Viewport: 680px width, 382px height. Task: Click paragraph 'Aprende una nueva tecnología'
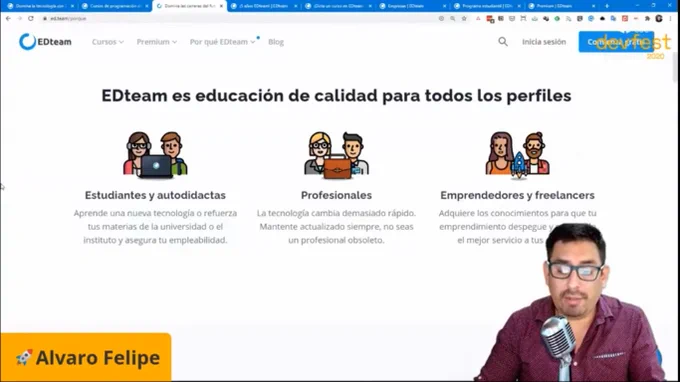155,226
